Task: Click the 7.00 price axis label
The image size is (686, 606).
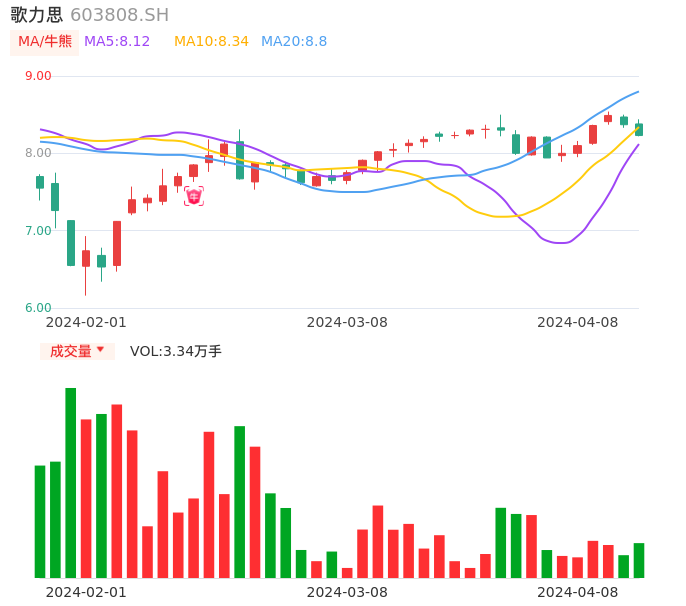Action: 38,231
